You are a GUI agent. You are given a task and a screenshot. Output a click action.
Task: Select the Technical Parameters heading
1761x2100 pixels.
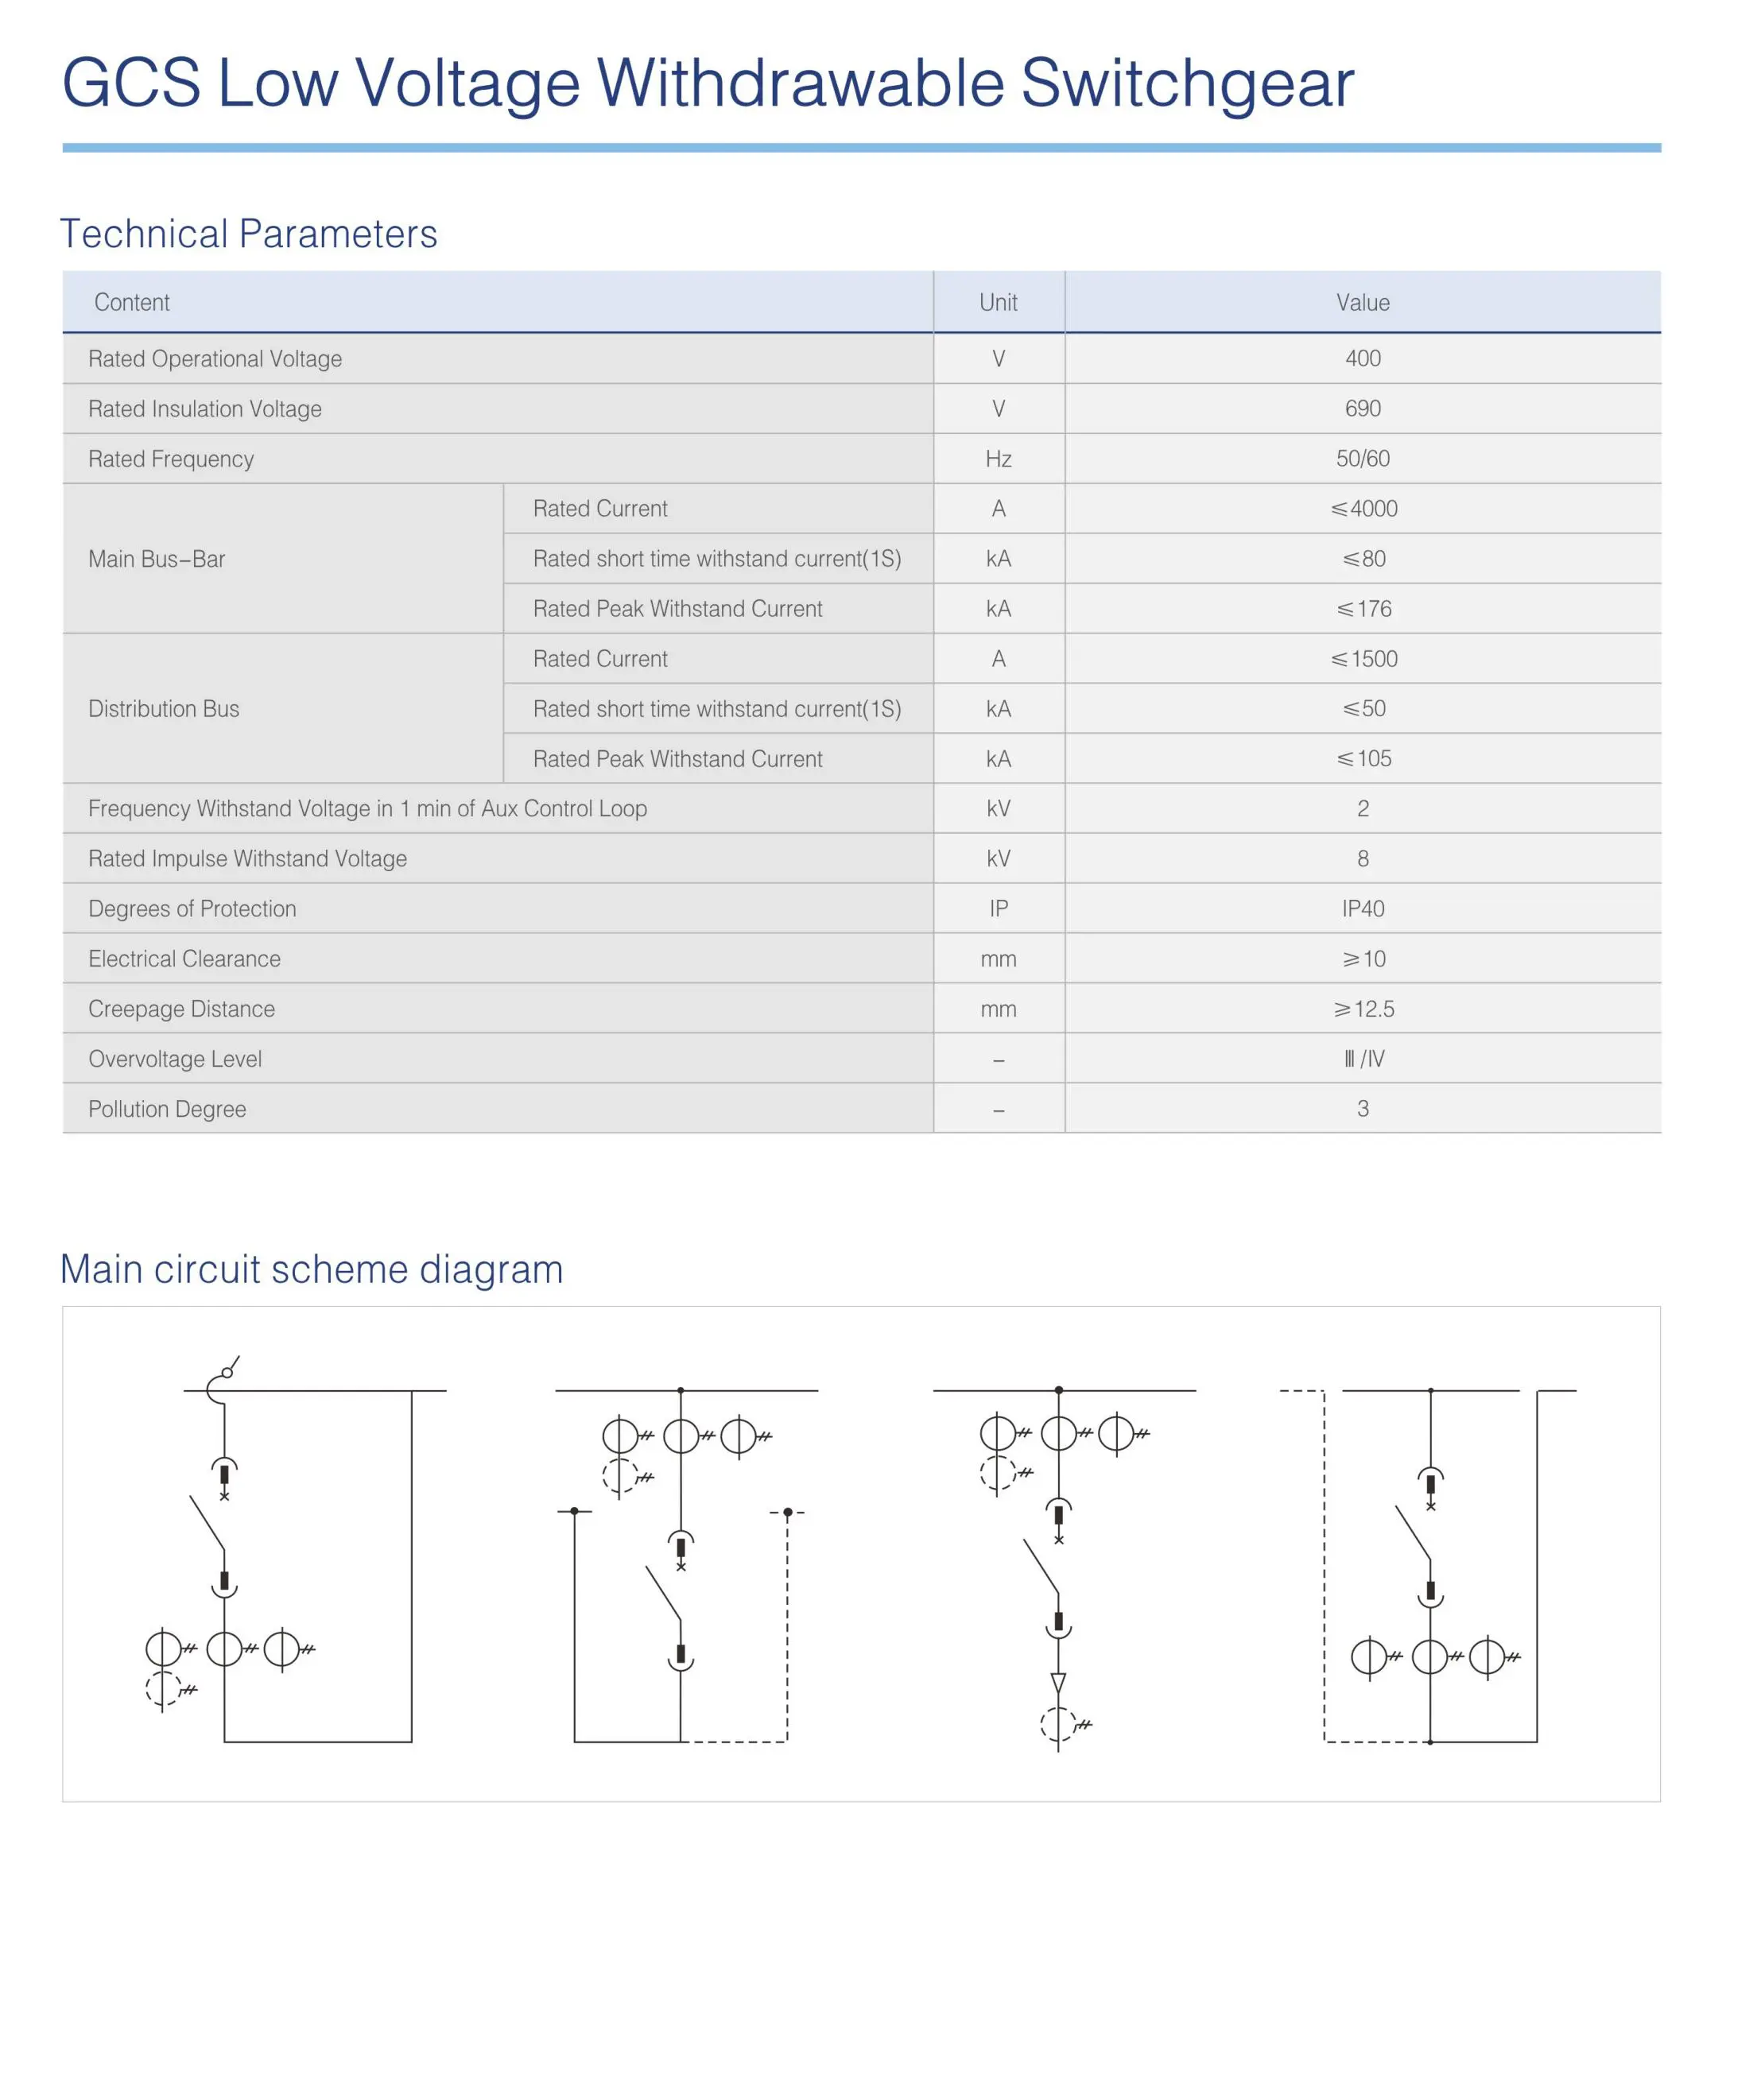pos(249,234)
